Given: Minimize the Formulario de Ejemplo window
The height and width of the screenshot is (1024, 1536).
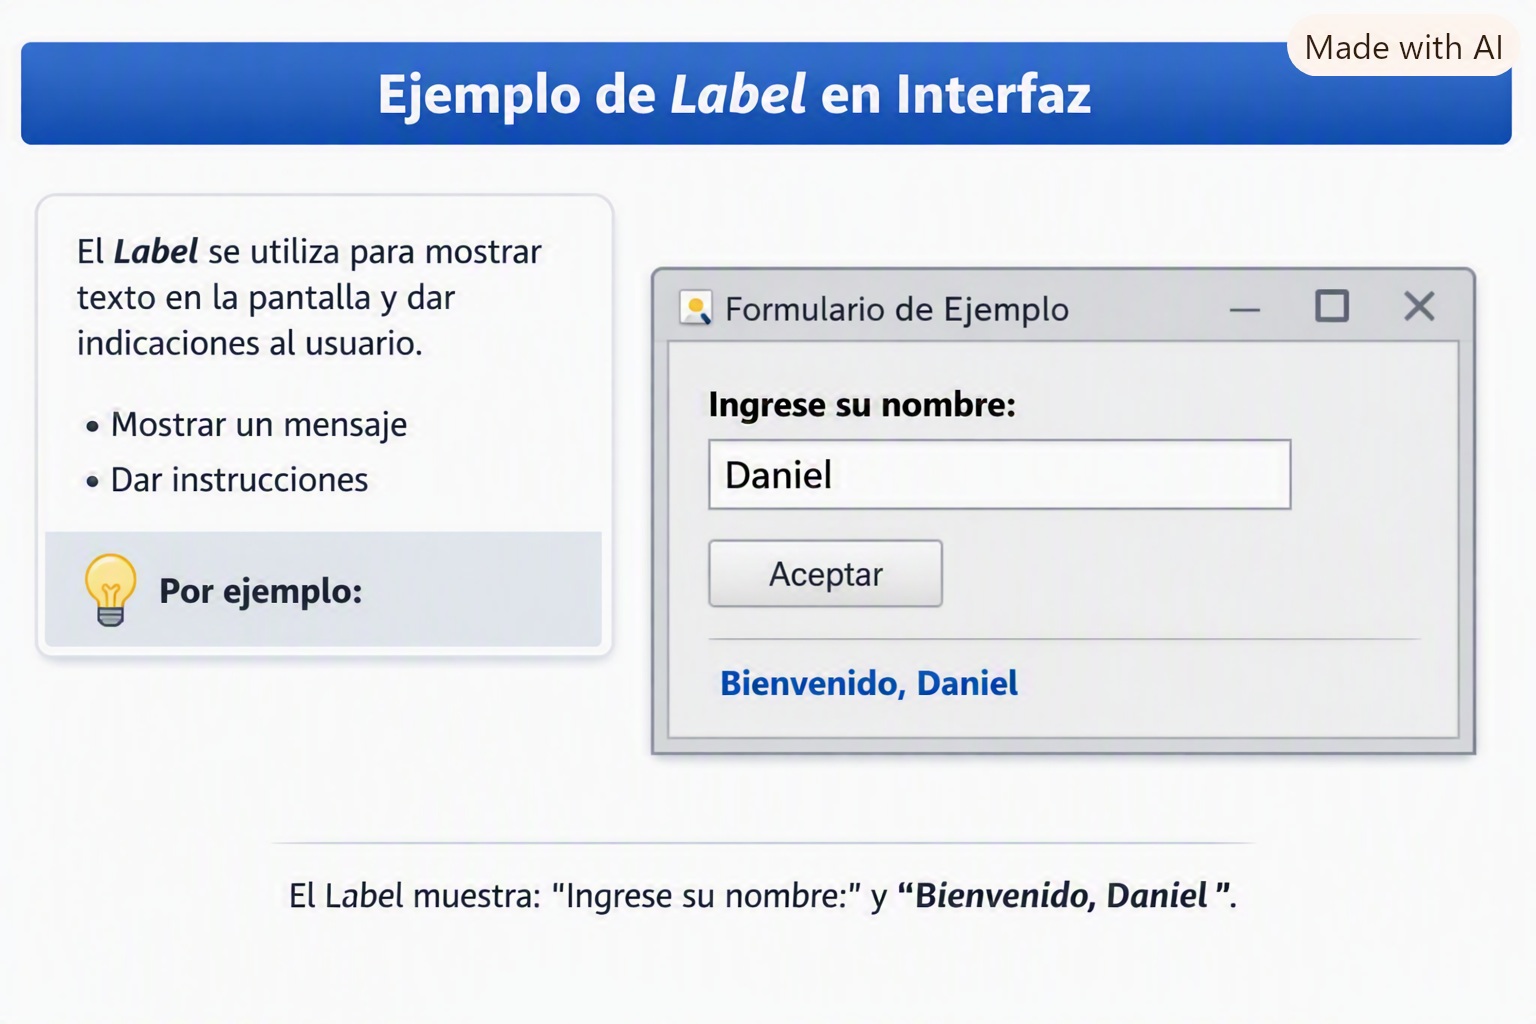Looking at the screenshot, I should 1244,309.
